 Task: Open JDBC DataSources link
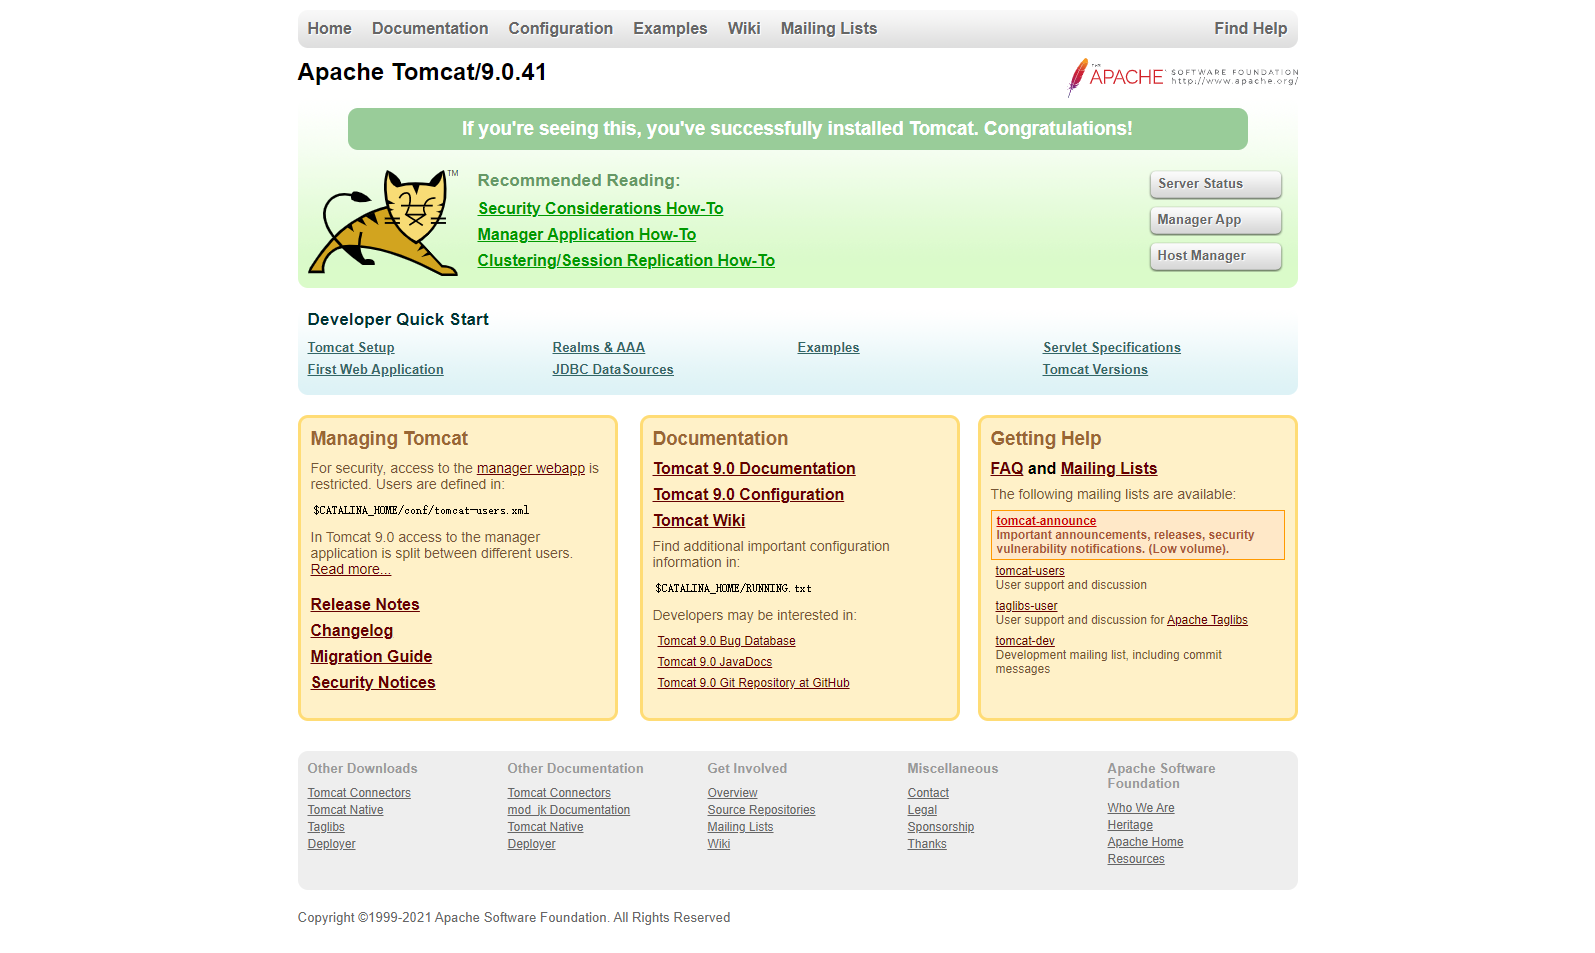[x=613, y=370]
